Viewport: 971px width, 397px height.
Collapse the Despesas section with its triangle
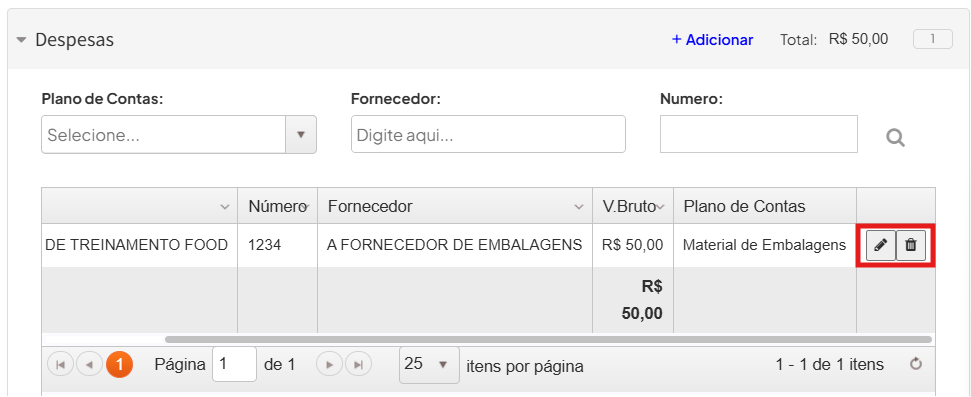click(22, 40)
